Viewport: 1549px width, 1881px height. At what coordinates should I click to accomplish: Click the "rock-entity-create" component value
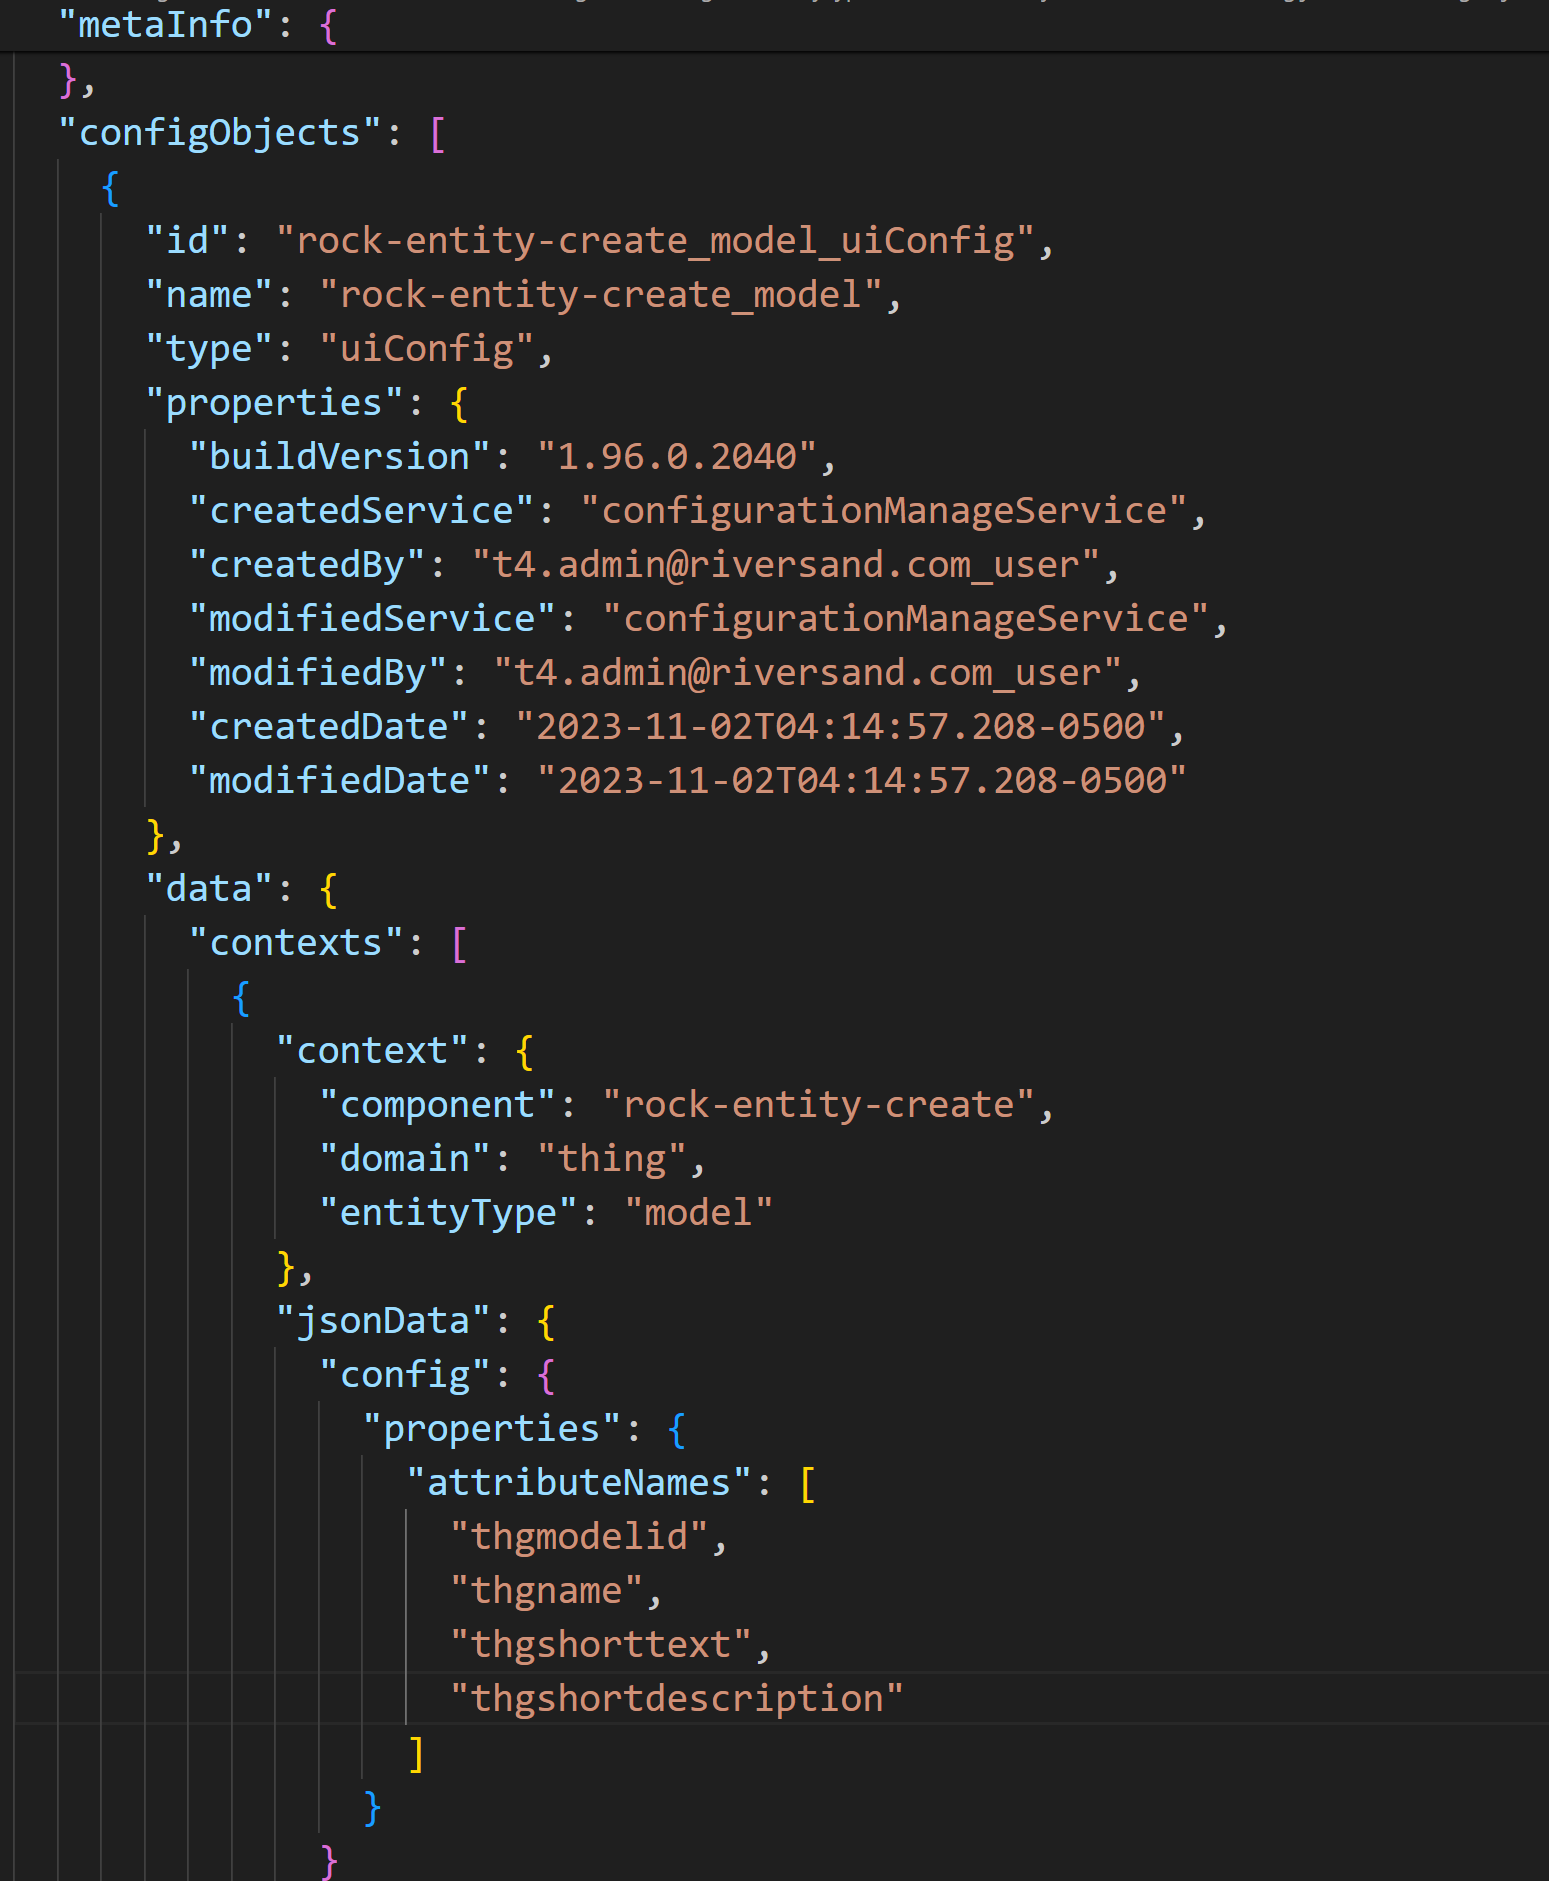(x=818, y=1105)
